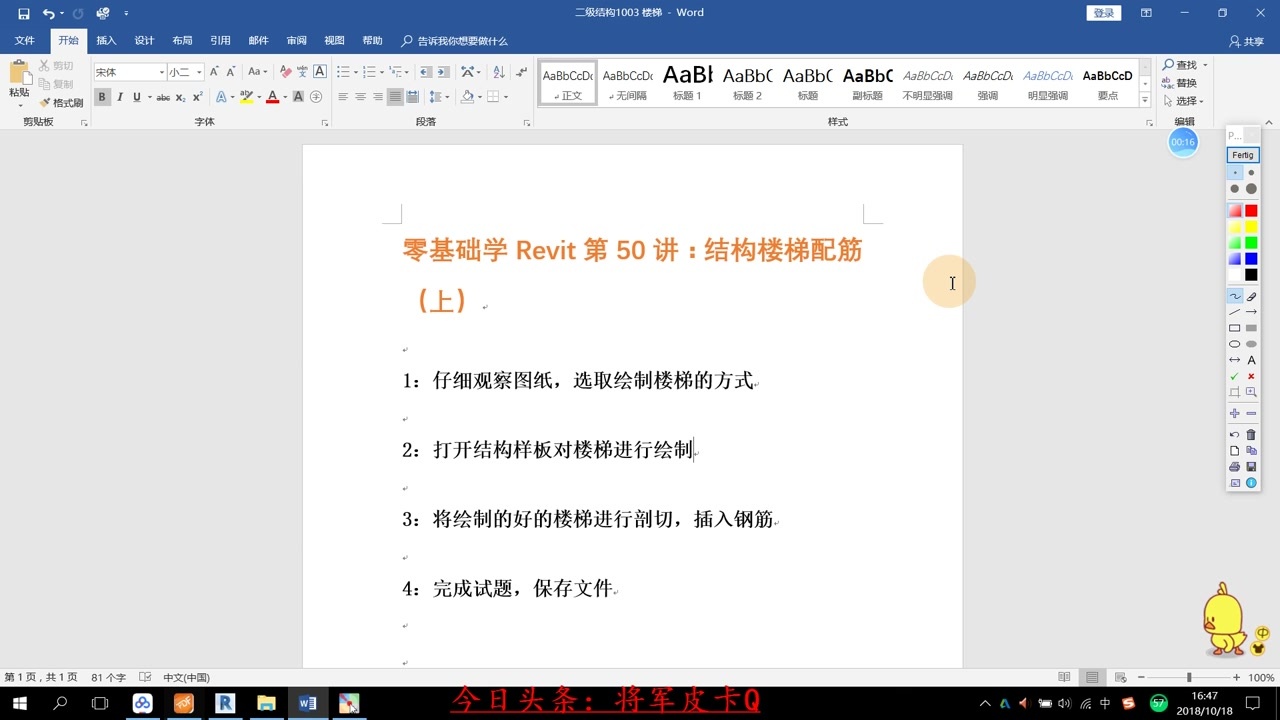Click the phonetic guide (拼音) icon
The height and width of the screenshot is (720, 1280).
tap(302, 72)
